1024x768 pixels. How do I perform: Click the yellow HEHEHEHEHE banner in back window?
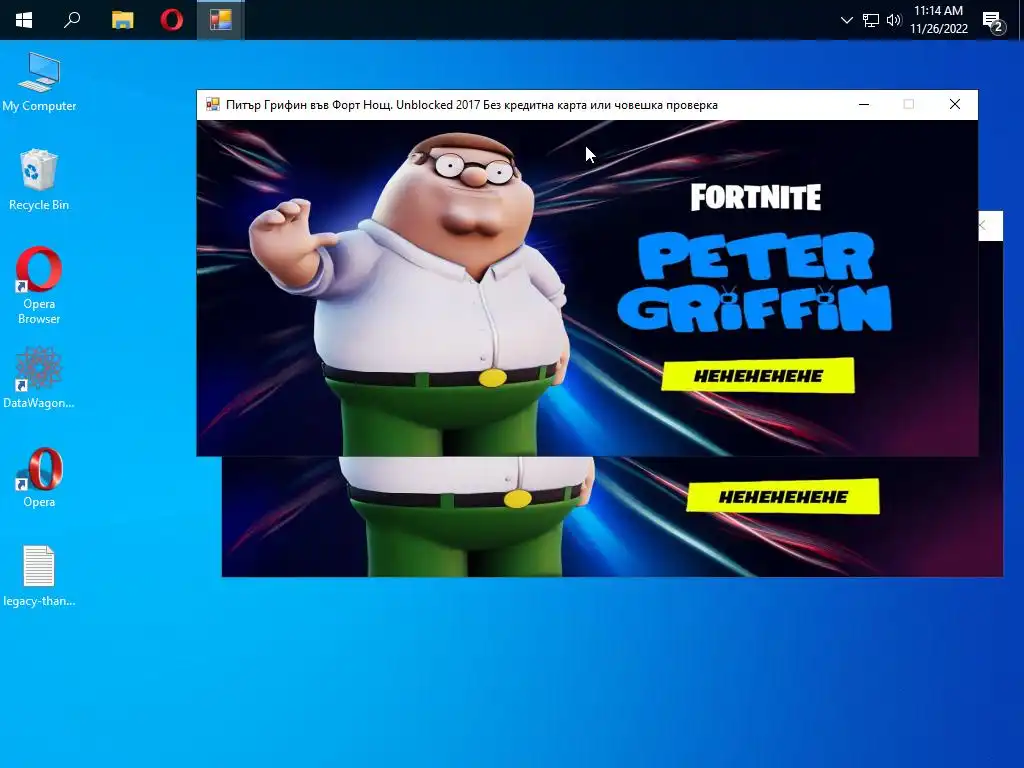point(783,497)
